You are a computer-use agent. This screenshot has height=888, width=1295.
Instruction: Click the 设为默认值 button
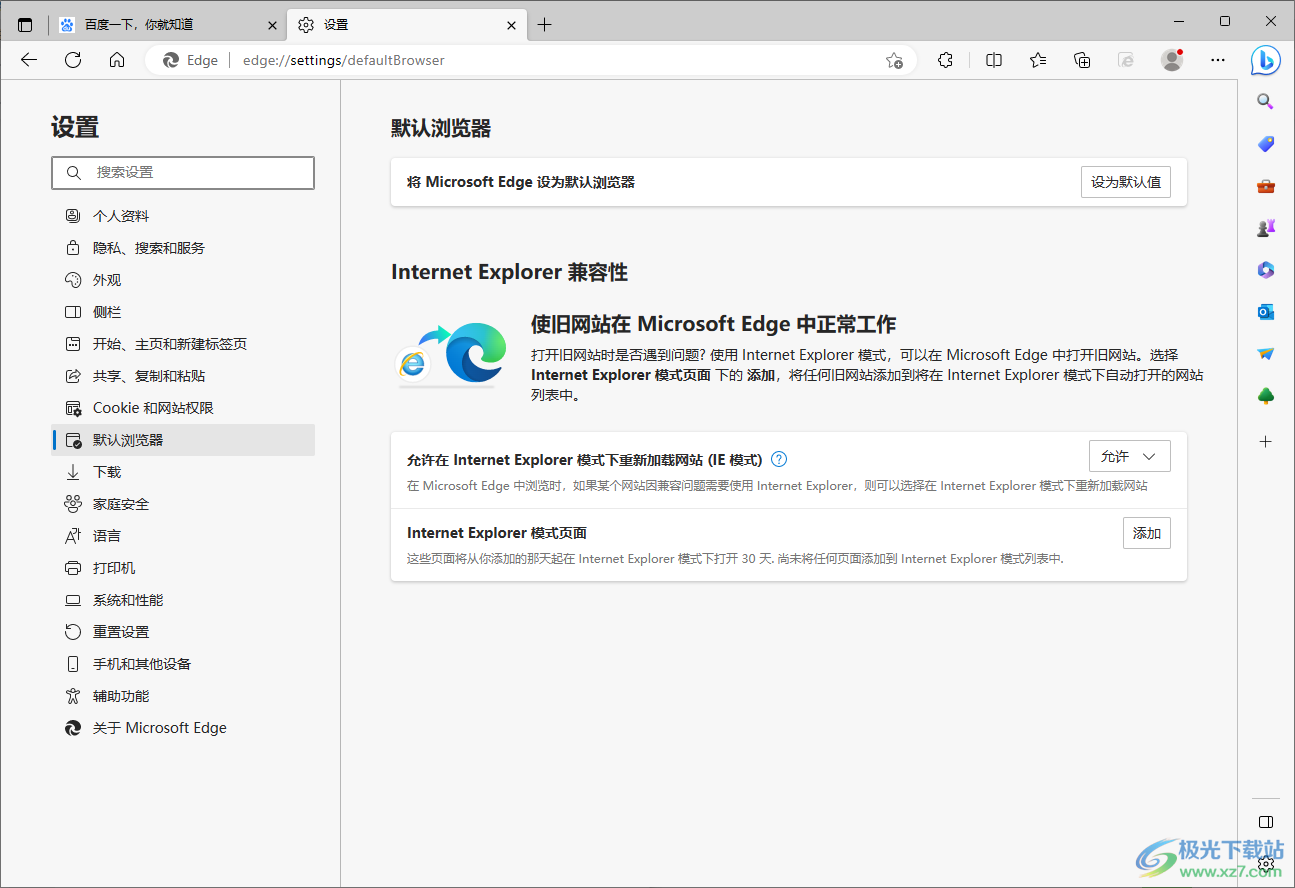tap(1126, 182)
